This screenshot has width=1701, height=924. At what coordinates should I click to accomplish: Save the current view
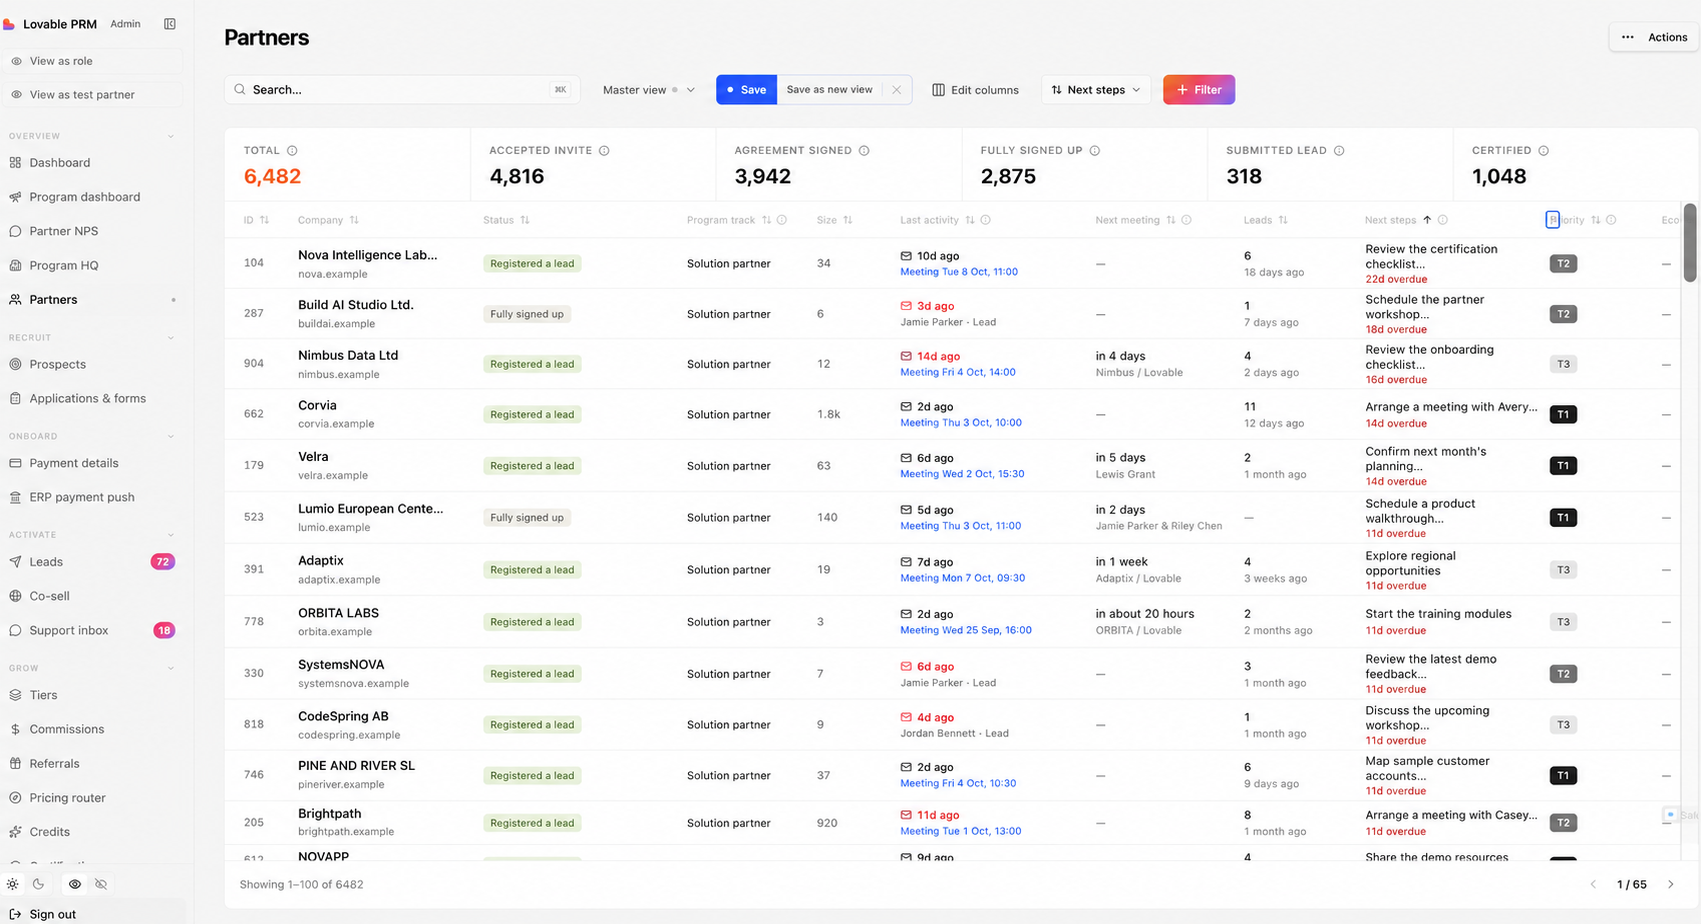(746, 90)
